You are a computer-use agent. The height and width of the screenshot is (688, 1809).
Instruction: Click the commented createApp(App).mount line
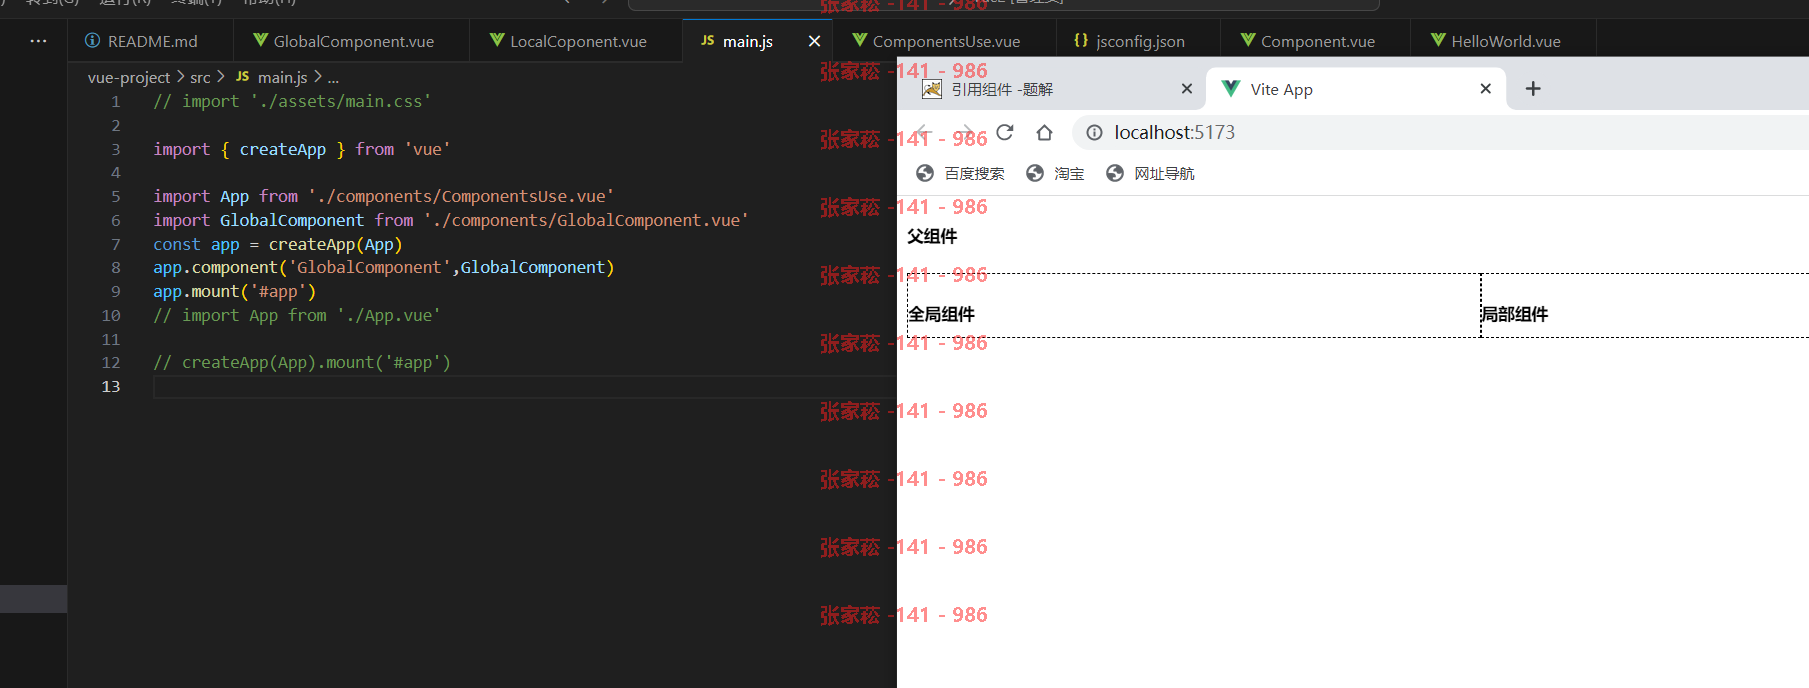click(x=302, y=363)
